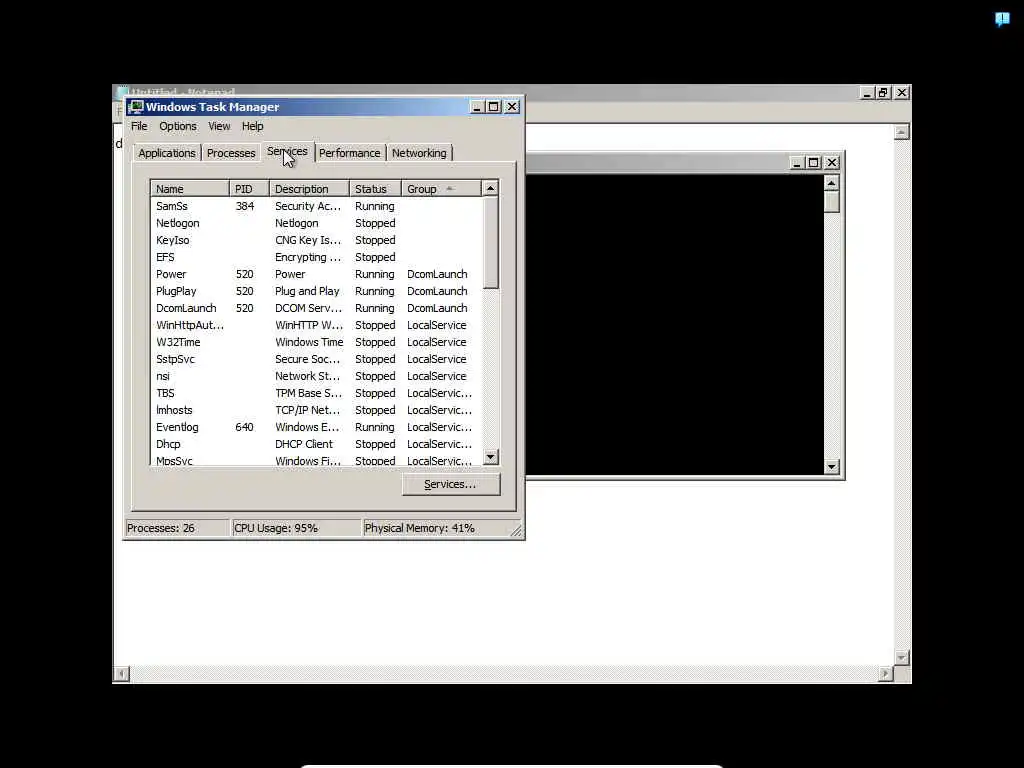Sort by Description column header
The image size is (1024, 768).
(309, 189)
